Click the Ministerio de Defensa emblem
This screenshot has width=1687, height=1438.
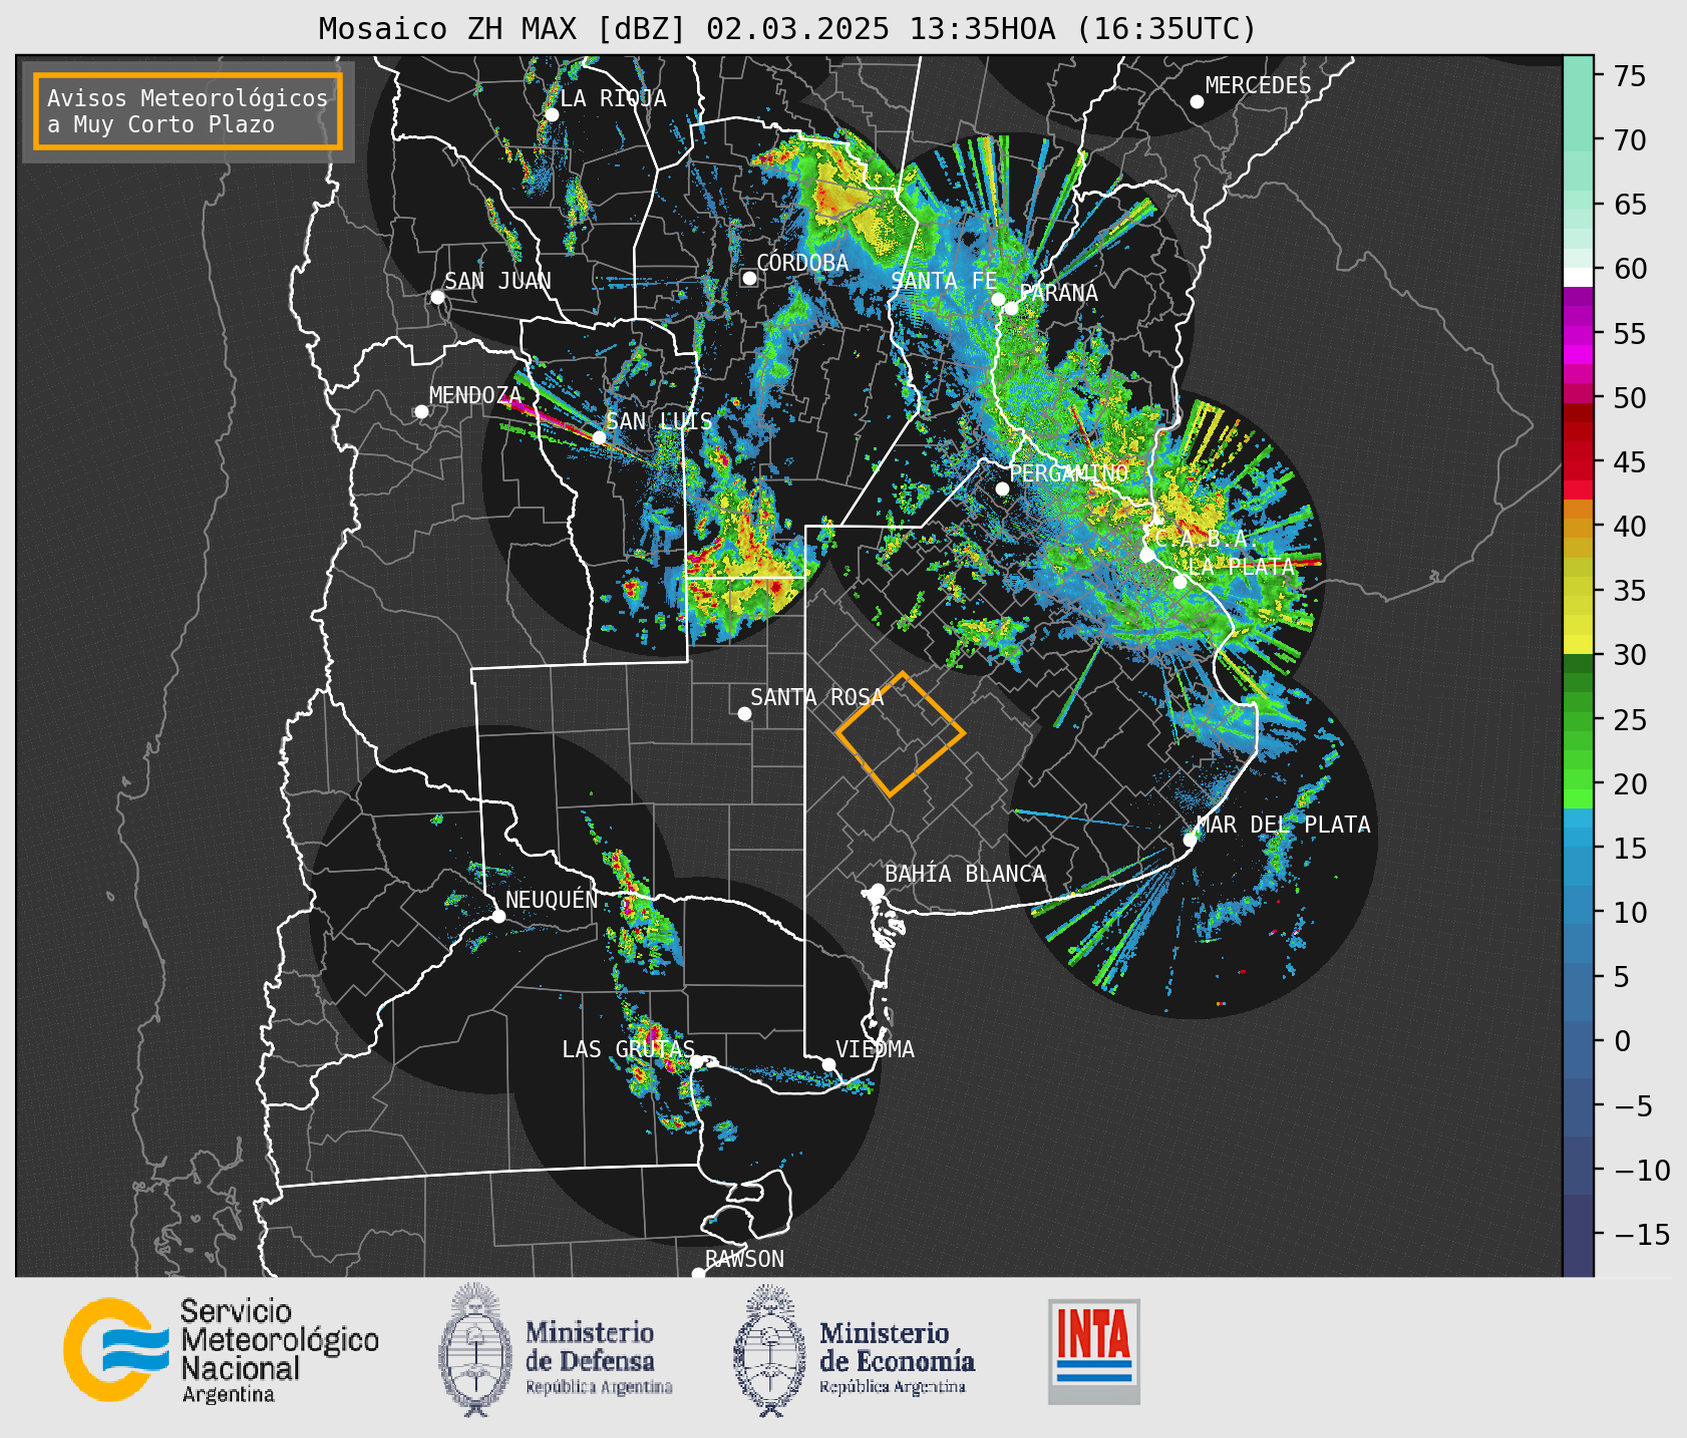475,1350
